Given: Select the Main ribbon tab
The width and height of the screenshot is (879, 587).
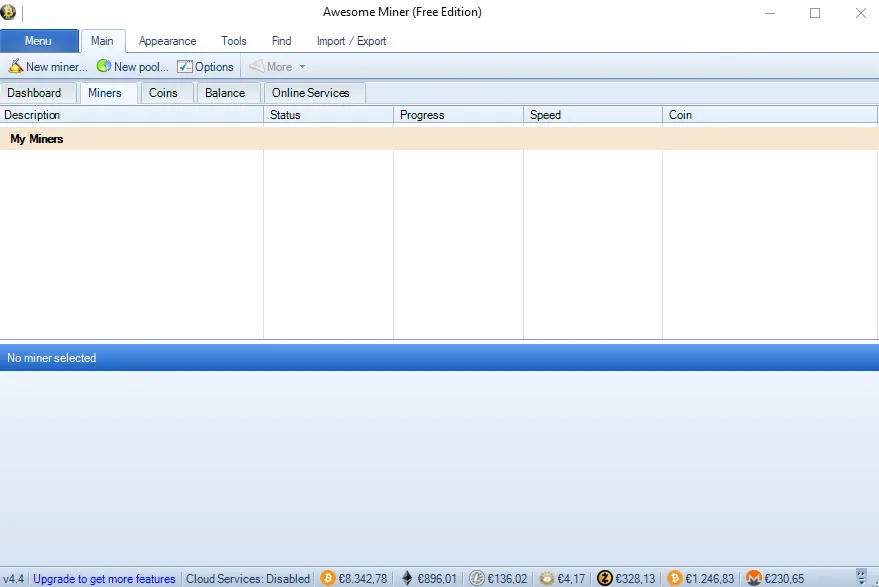Looking at the screenshot, I should tap(103, 41).
